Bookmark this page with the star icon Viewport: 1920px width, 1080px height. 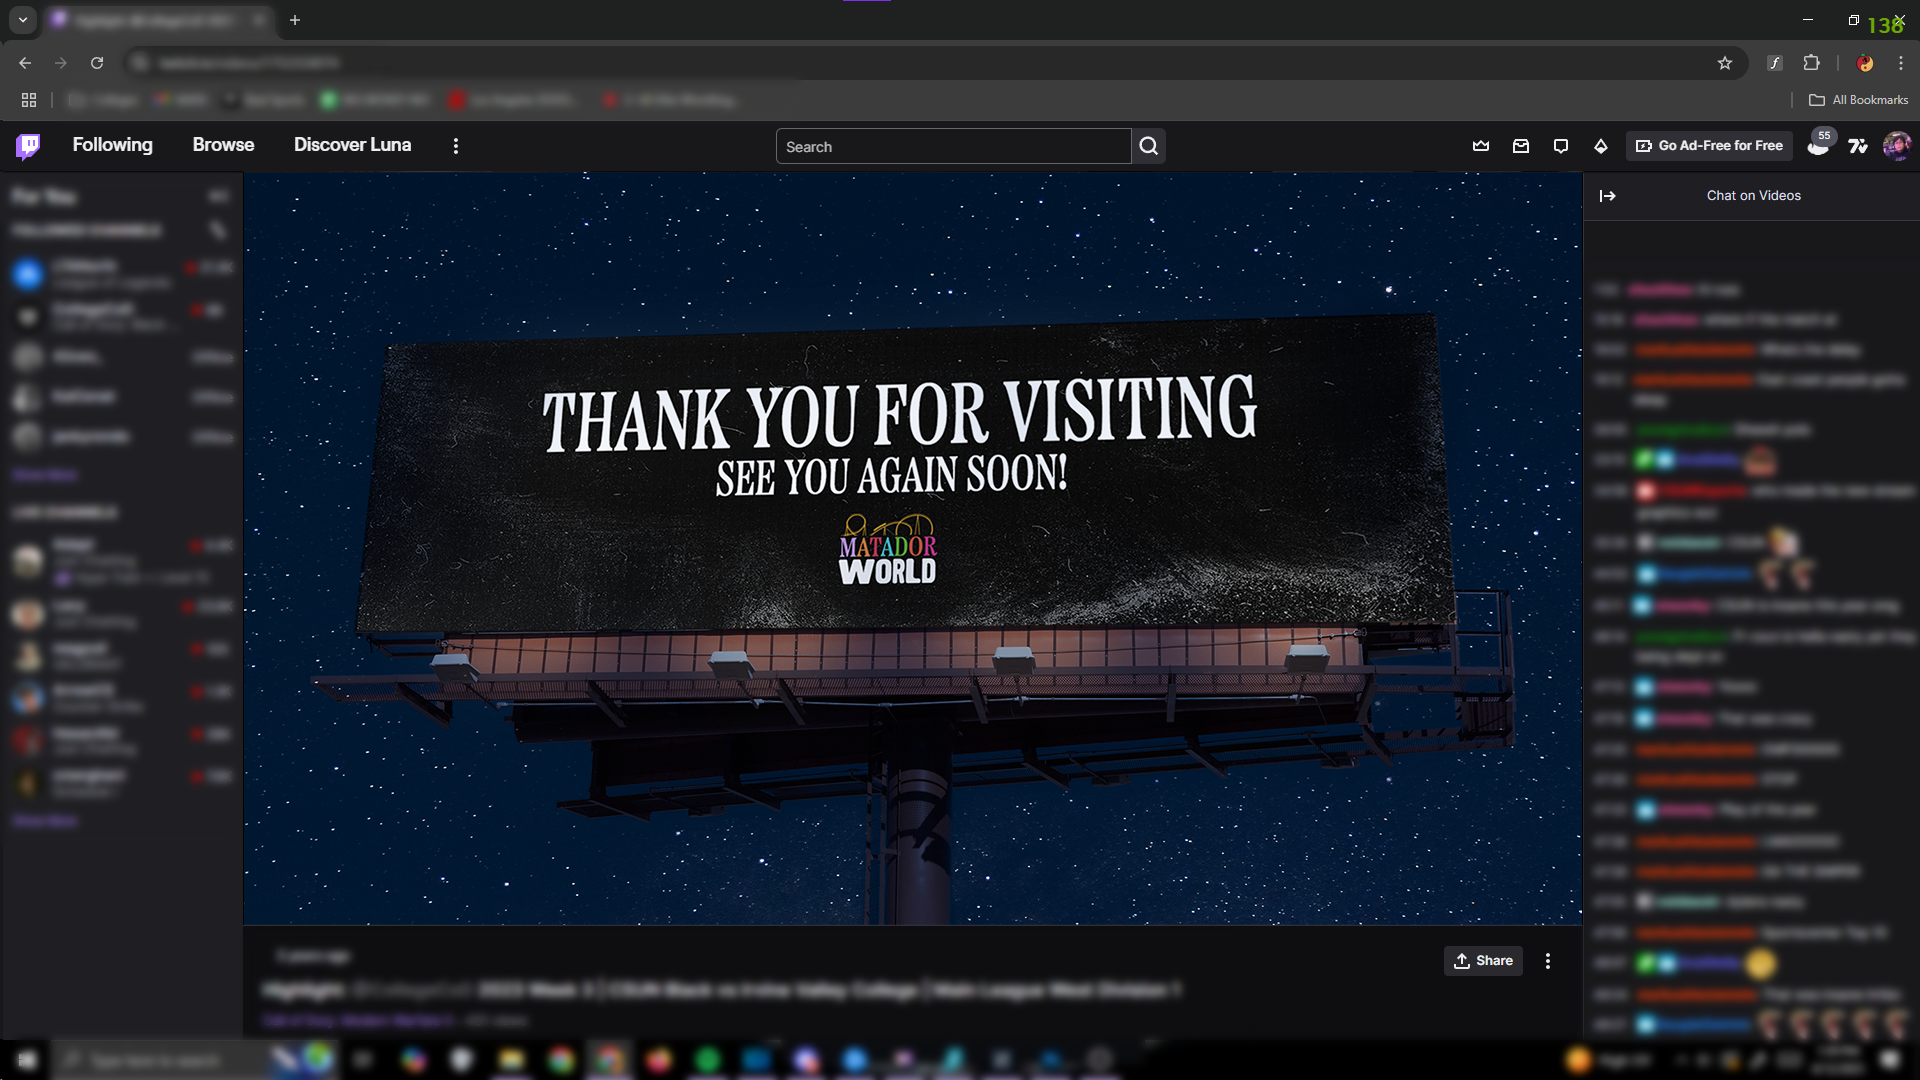pyautogui.click(x=1725, y=63)
